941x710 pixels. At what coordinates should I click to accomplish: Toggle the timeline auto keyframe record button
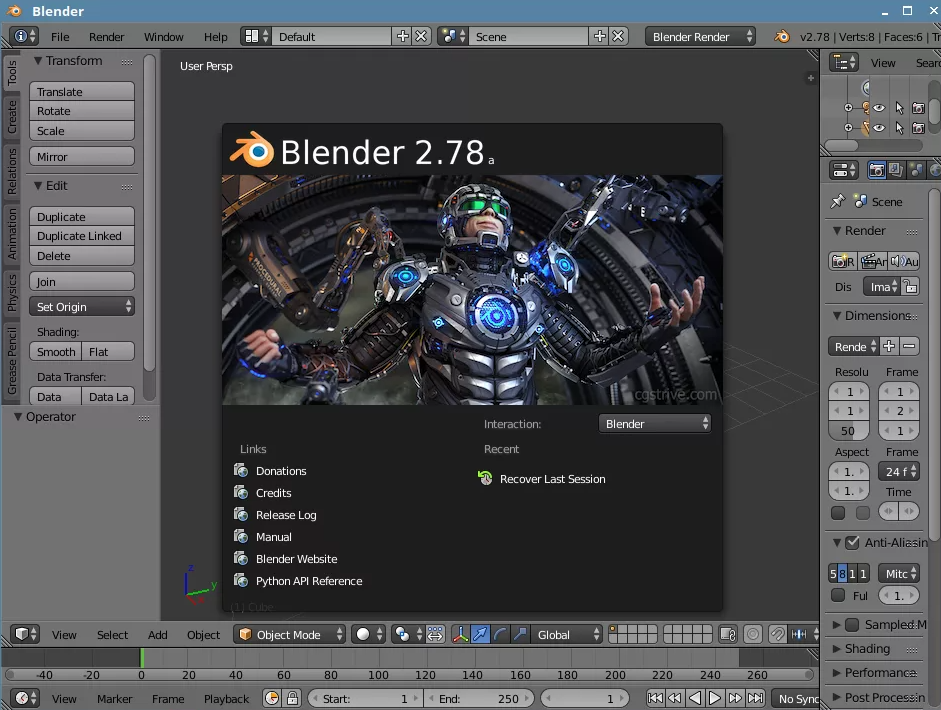click(x=272, y=698)
